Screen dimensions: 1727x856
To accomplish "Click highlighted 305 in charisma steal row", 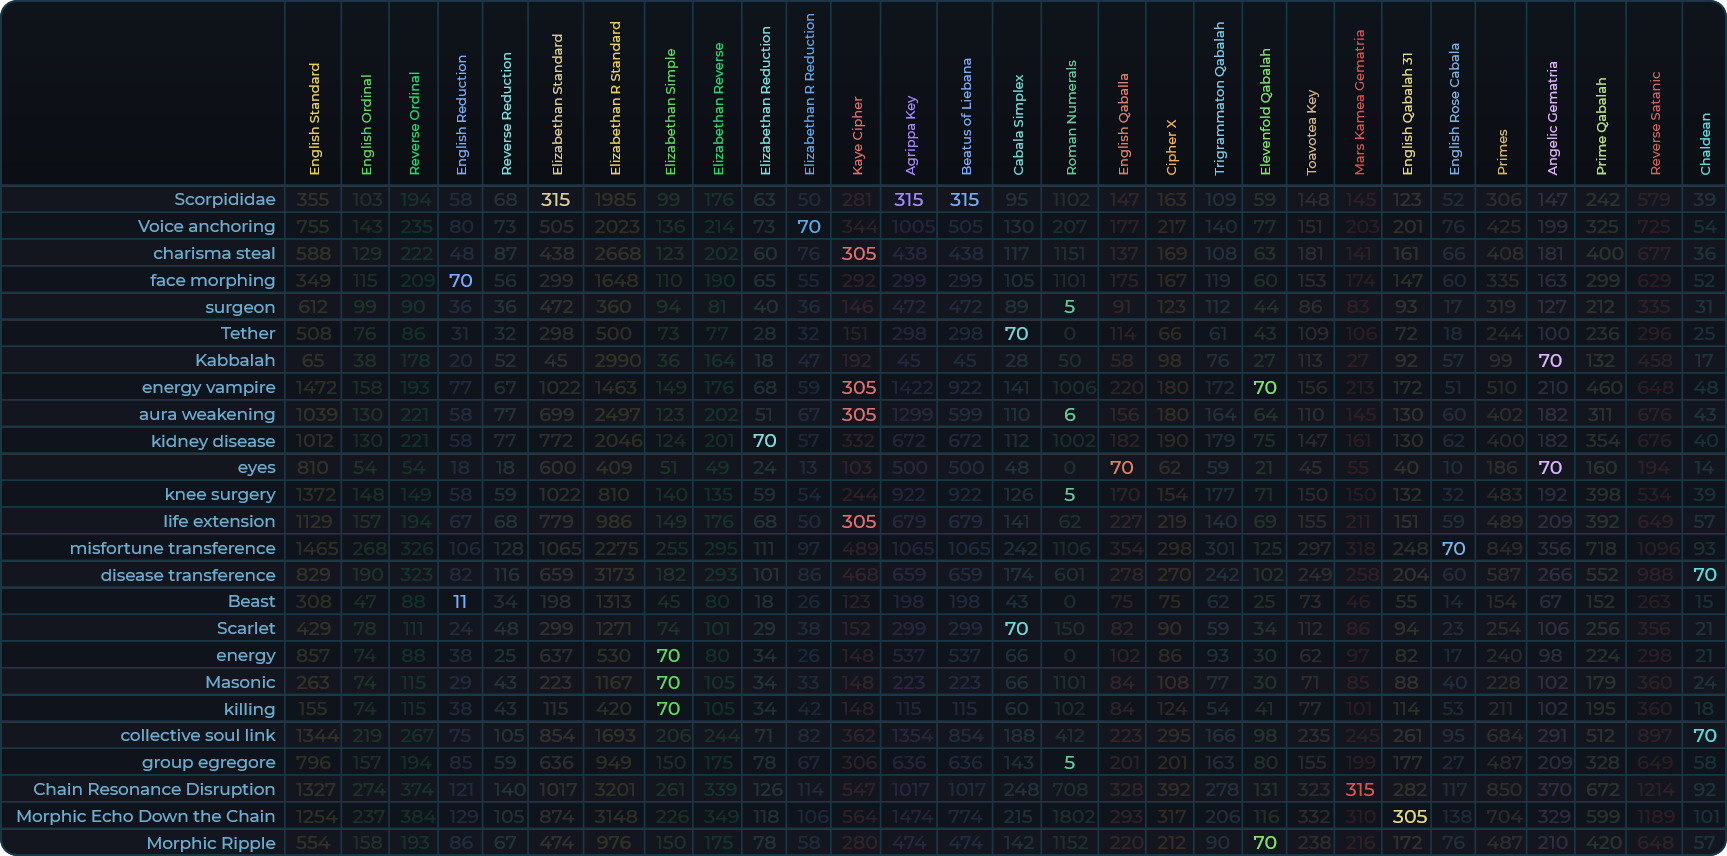I will (858, 254).
